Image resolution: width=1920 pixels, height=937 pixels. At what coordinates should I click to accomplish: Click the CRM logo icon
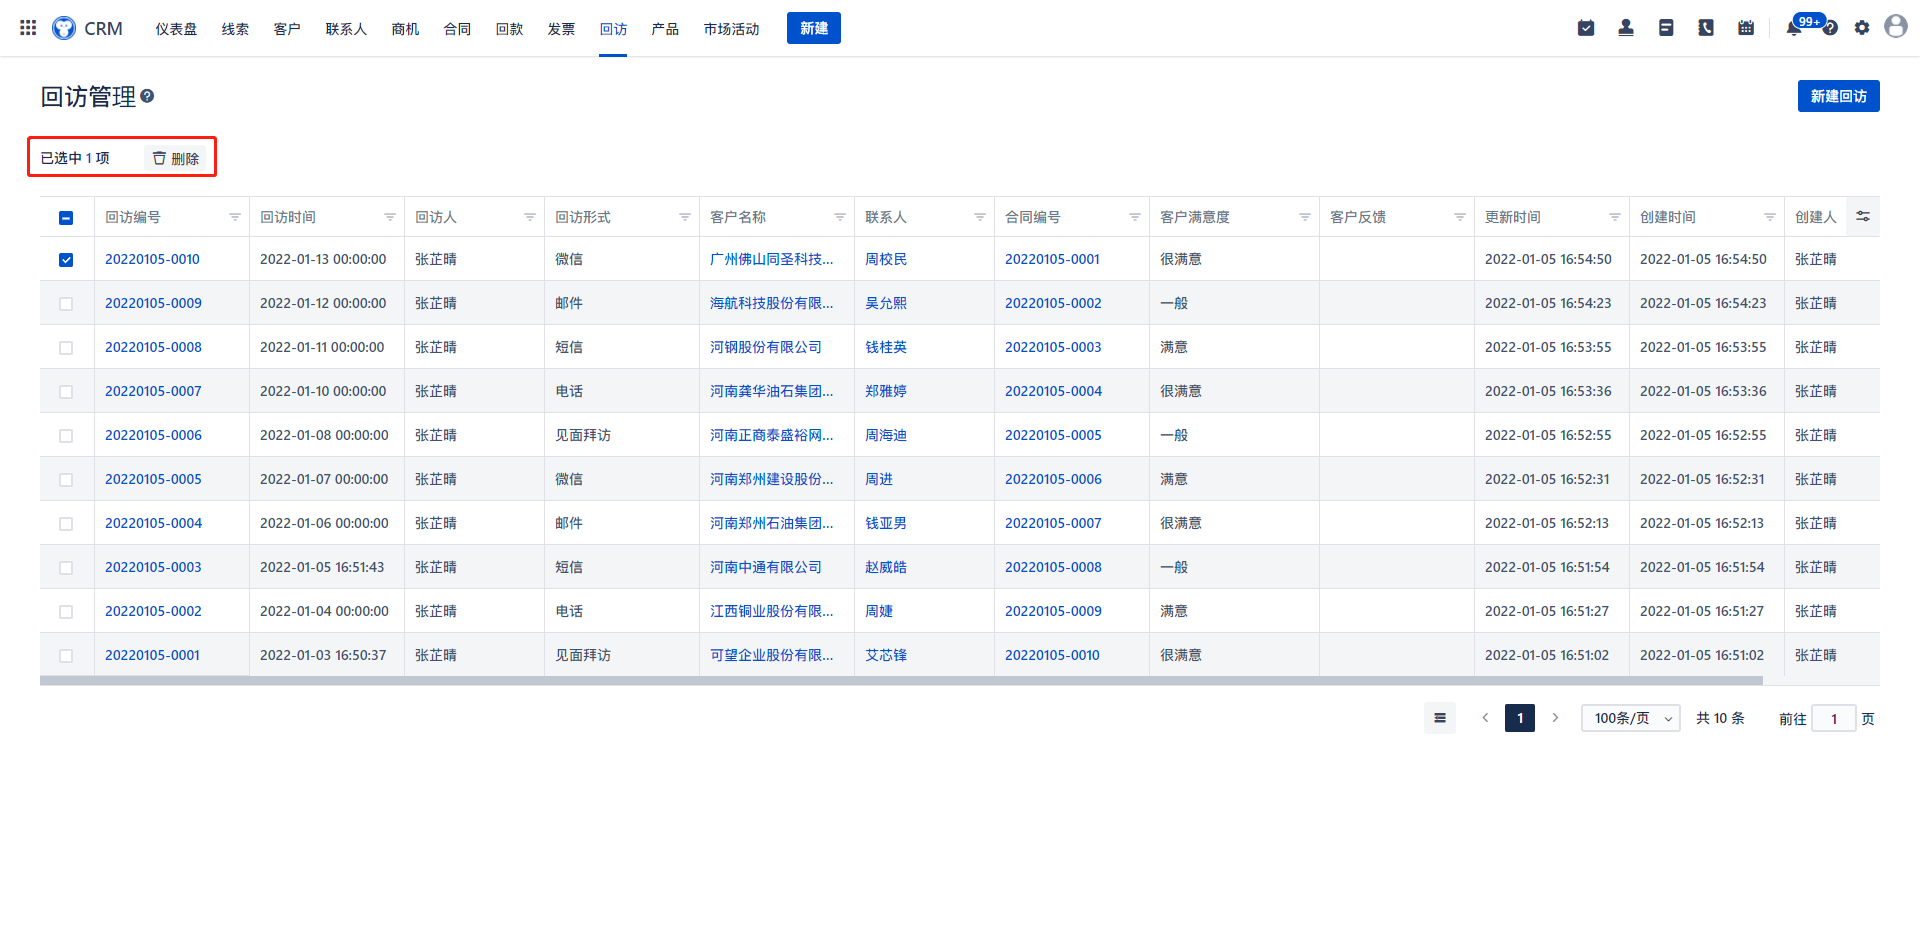pos(64,28)
